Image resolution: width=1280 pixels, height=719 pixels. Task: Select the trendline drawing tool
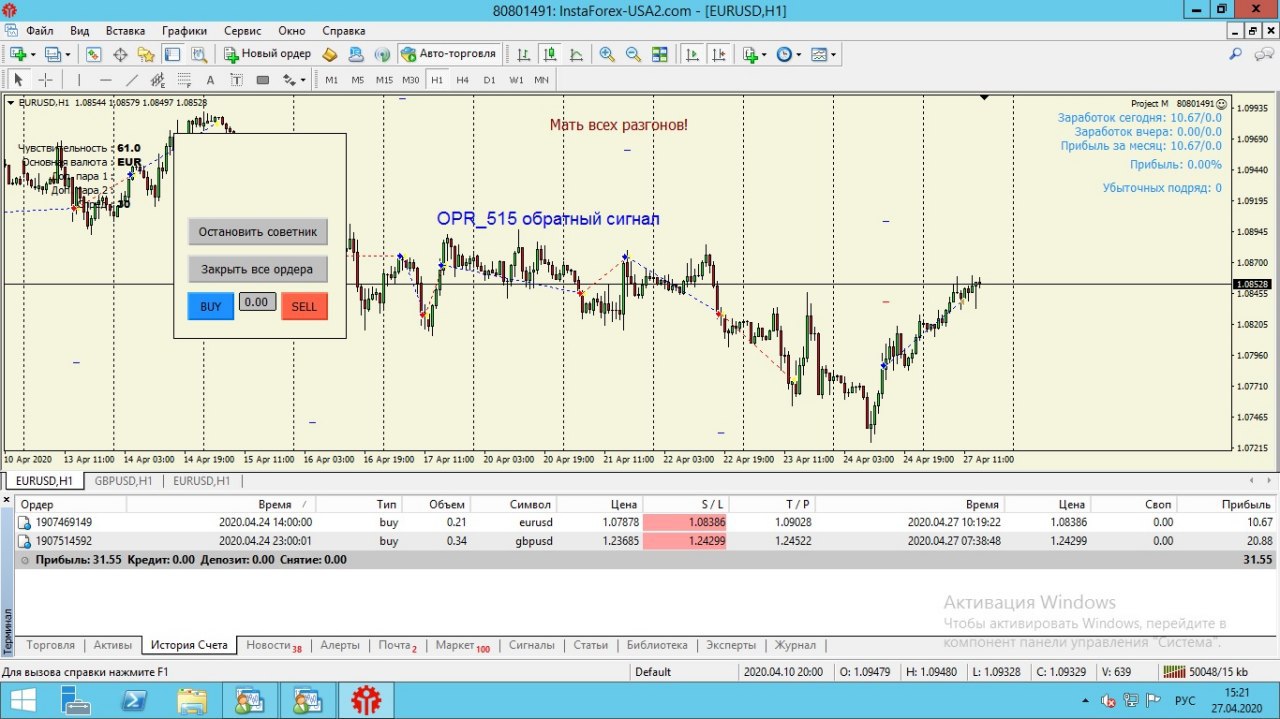131,80
